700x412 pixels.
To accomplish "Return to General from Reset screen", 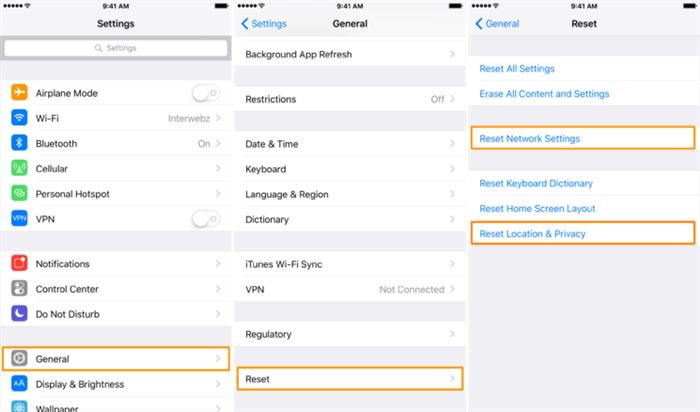I will [497, 24].
